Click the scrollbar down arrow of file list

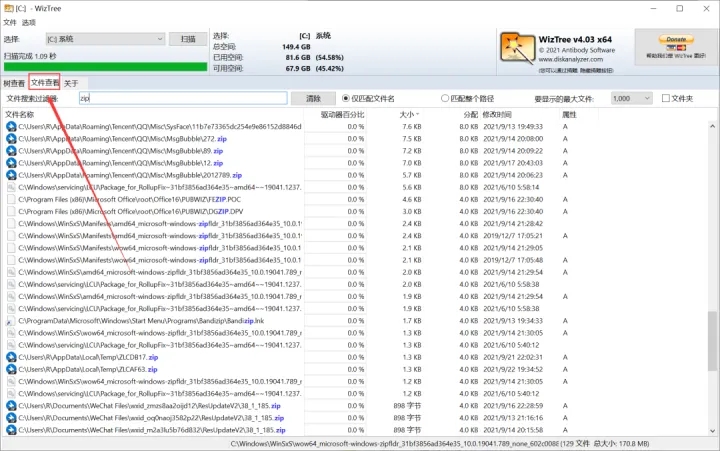tap(712, 431)
